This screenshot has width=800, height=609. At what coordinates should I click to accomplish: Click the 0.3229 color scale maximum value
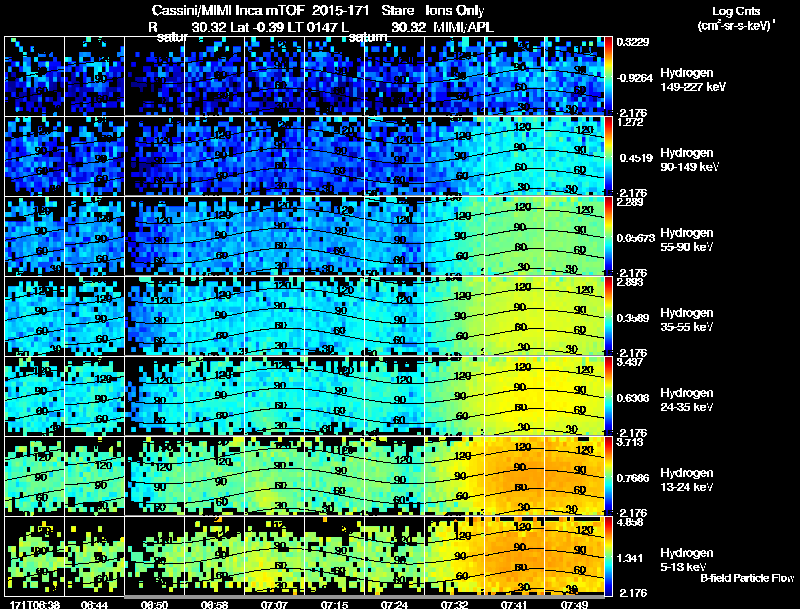(x=633, y=42)
